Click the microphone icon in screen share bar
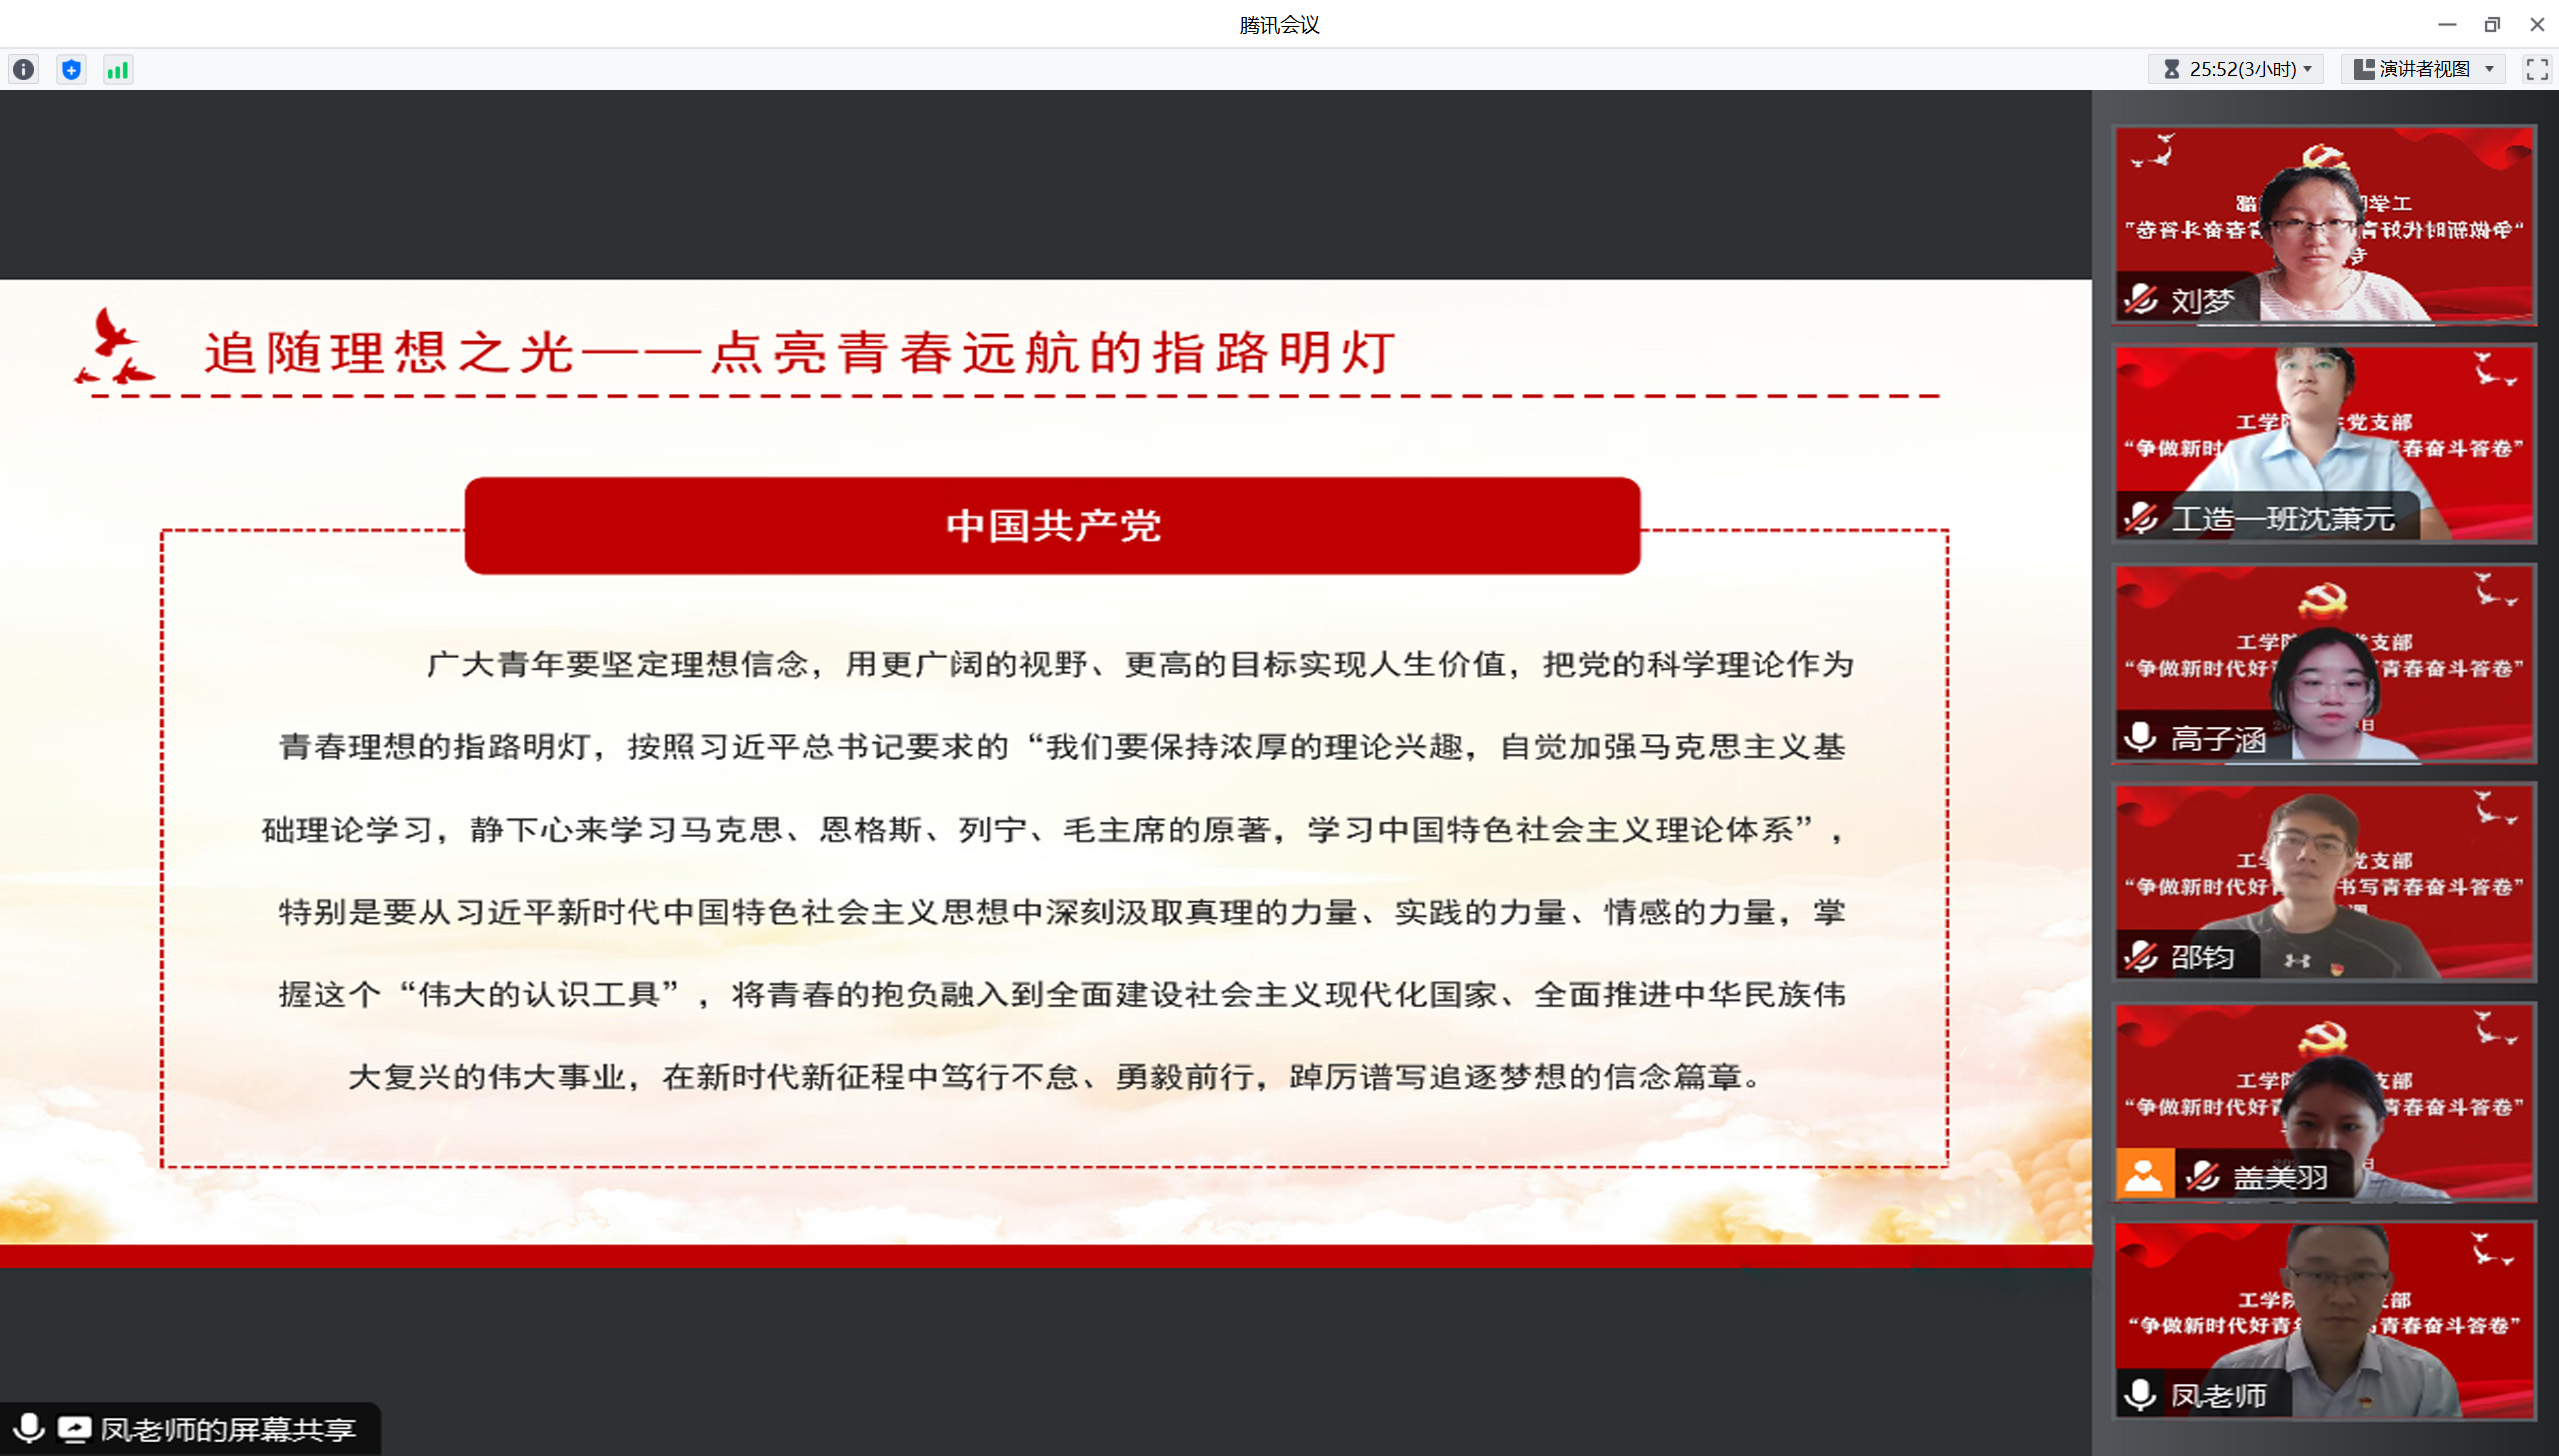The height and width of the screenshot is (1456, 2559). [x=29, y=1429]
